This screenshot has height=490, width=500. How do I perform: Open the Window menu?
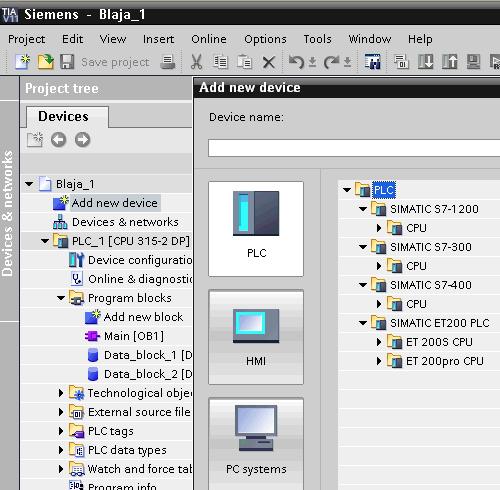[370, 39]
